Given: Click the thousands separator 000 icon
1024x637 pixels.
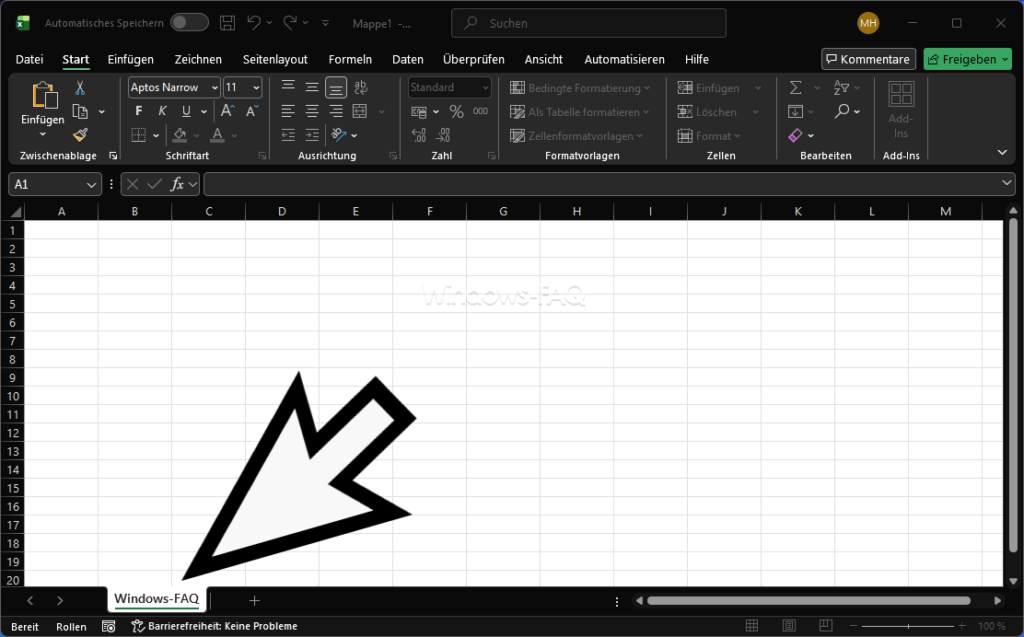Looking at the screenshot, I should tap(481, 111).
